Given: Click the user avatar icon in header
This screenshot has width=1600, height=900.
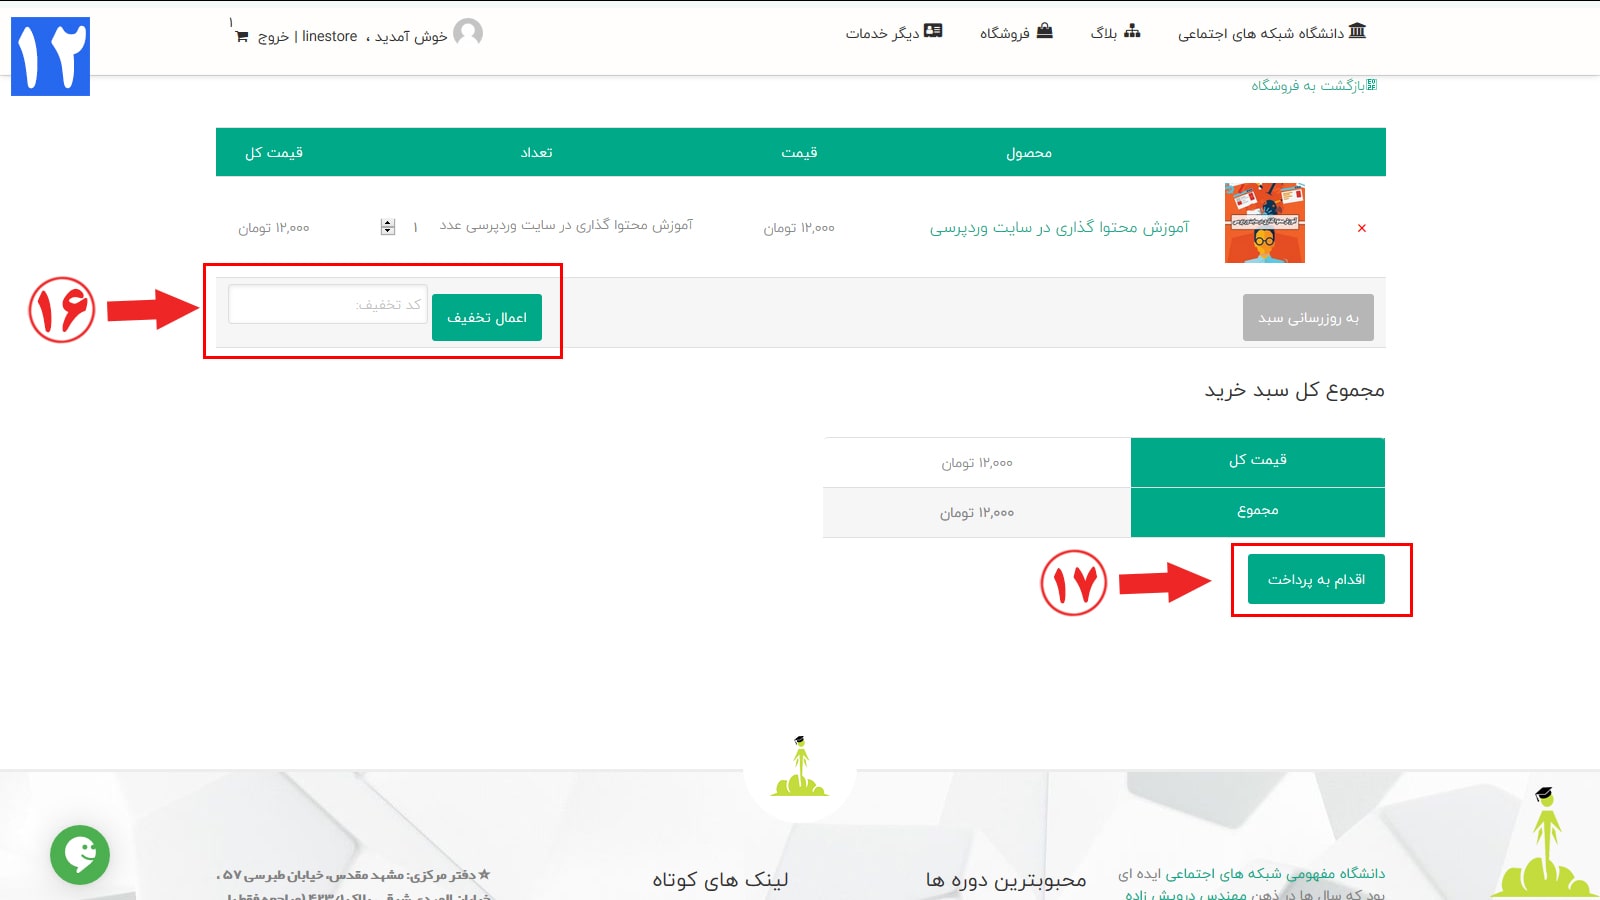Looking at the screenshot, I should click(x=468, y=33).
